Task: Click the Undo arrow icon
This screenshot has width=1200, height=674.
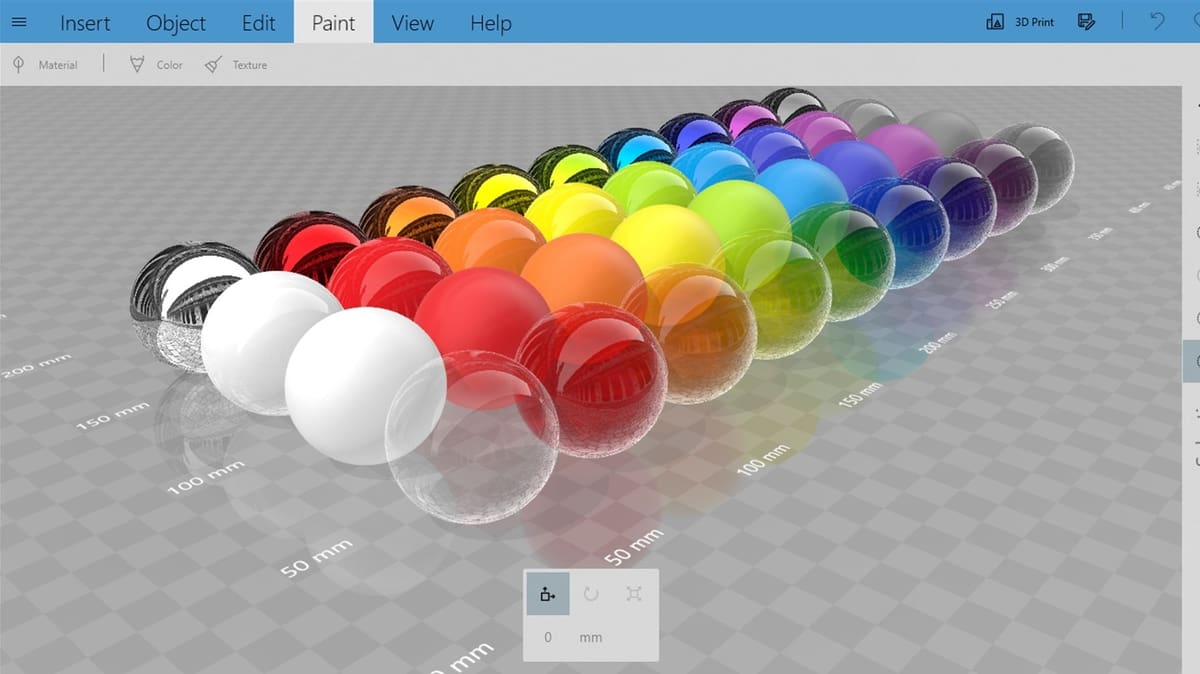Action: pos(1157,21)
